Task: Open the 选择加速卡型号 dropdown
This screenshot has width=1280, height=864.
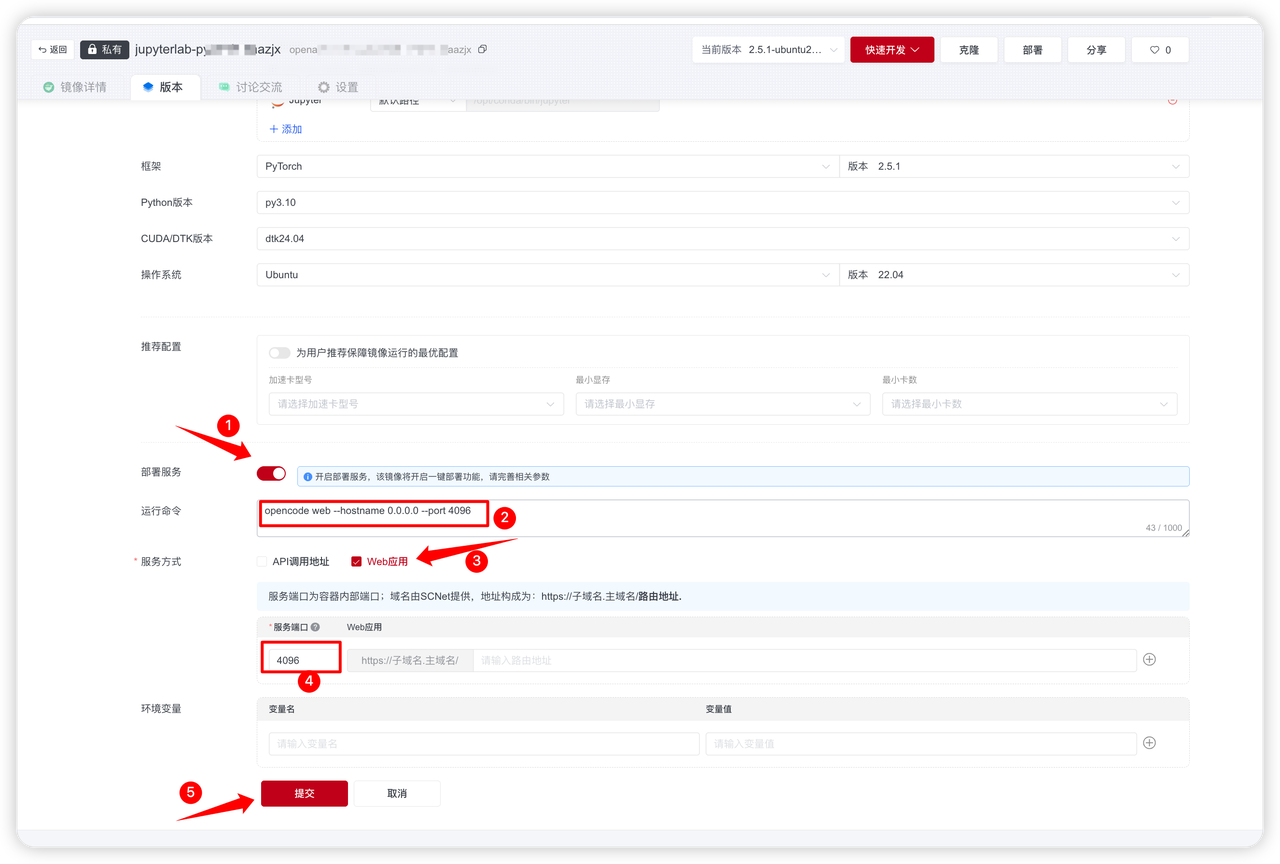Action: 416,404
